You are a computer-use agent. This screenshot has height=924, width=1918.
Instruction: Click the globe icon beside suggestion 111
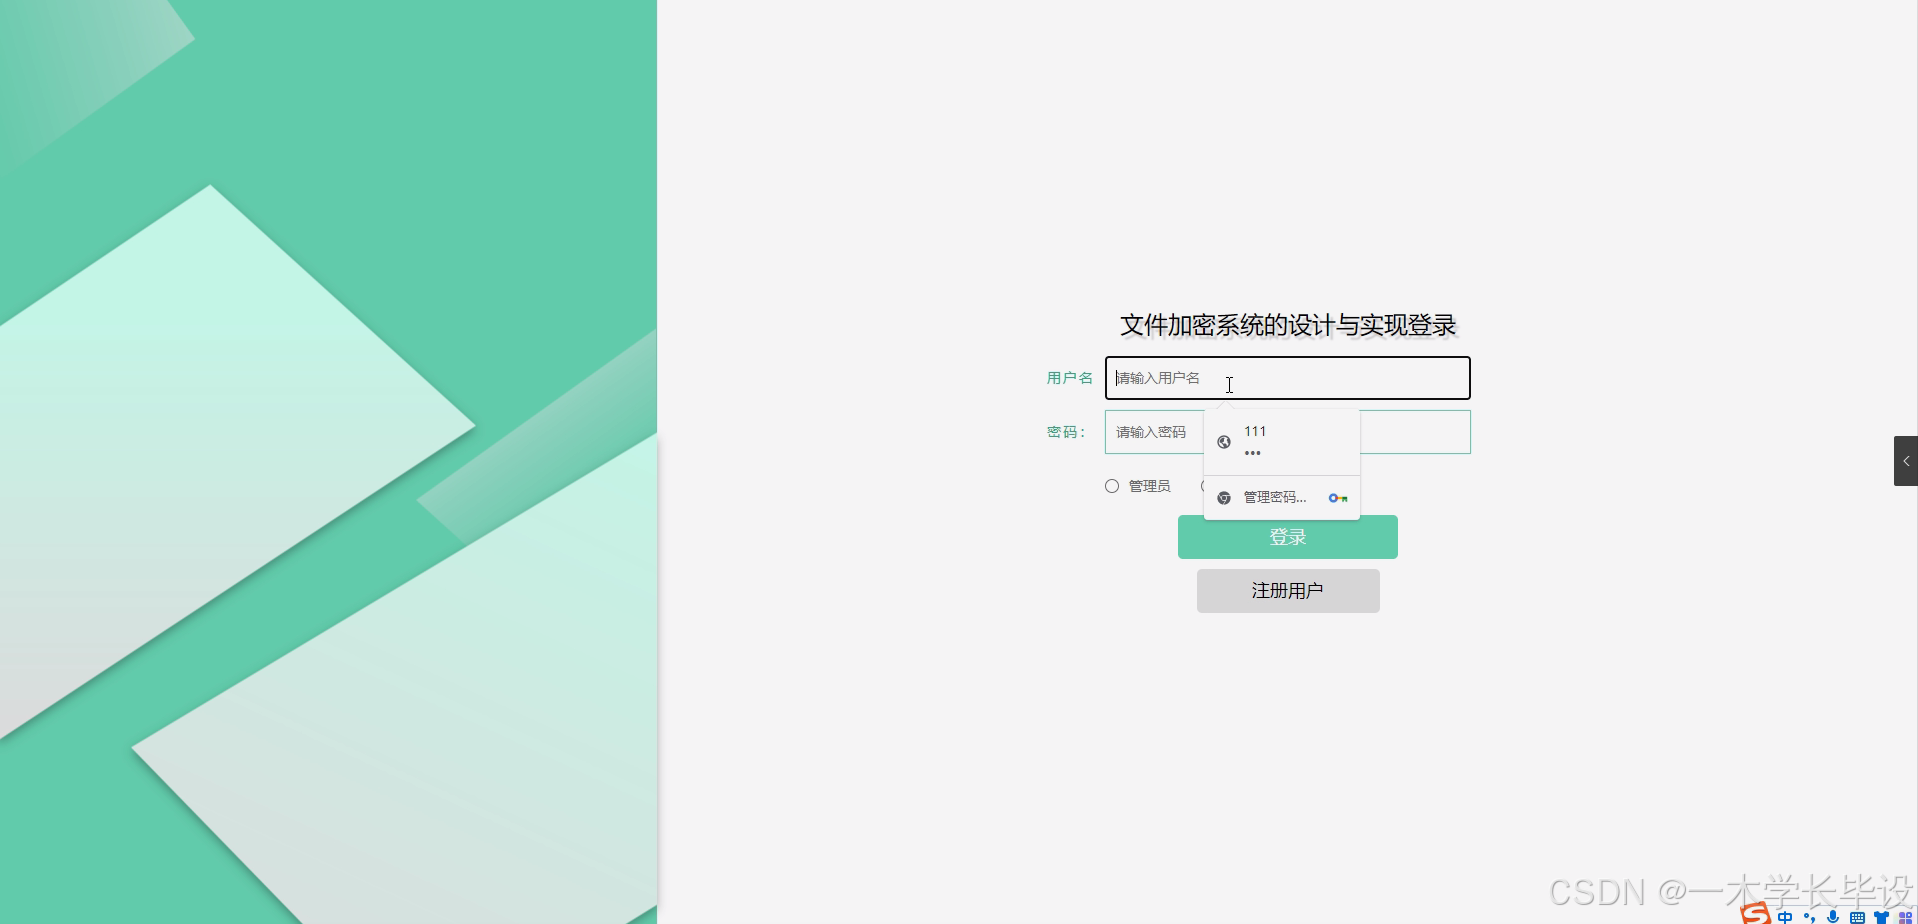point(1224,441)
